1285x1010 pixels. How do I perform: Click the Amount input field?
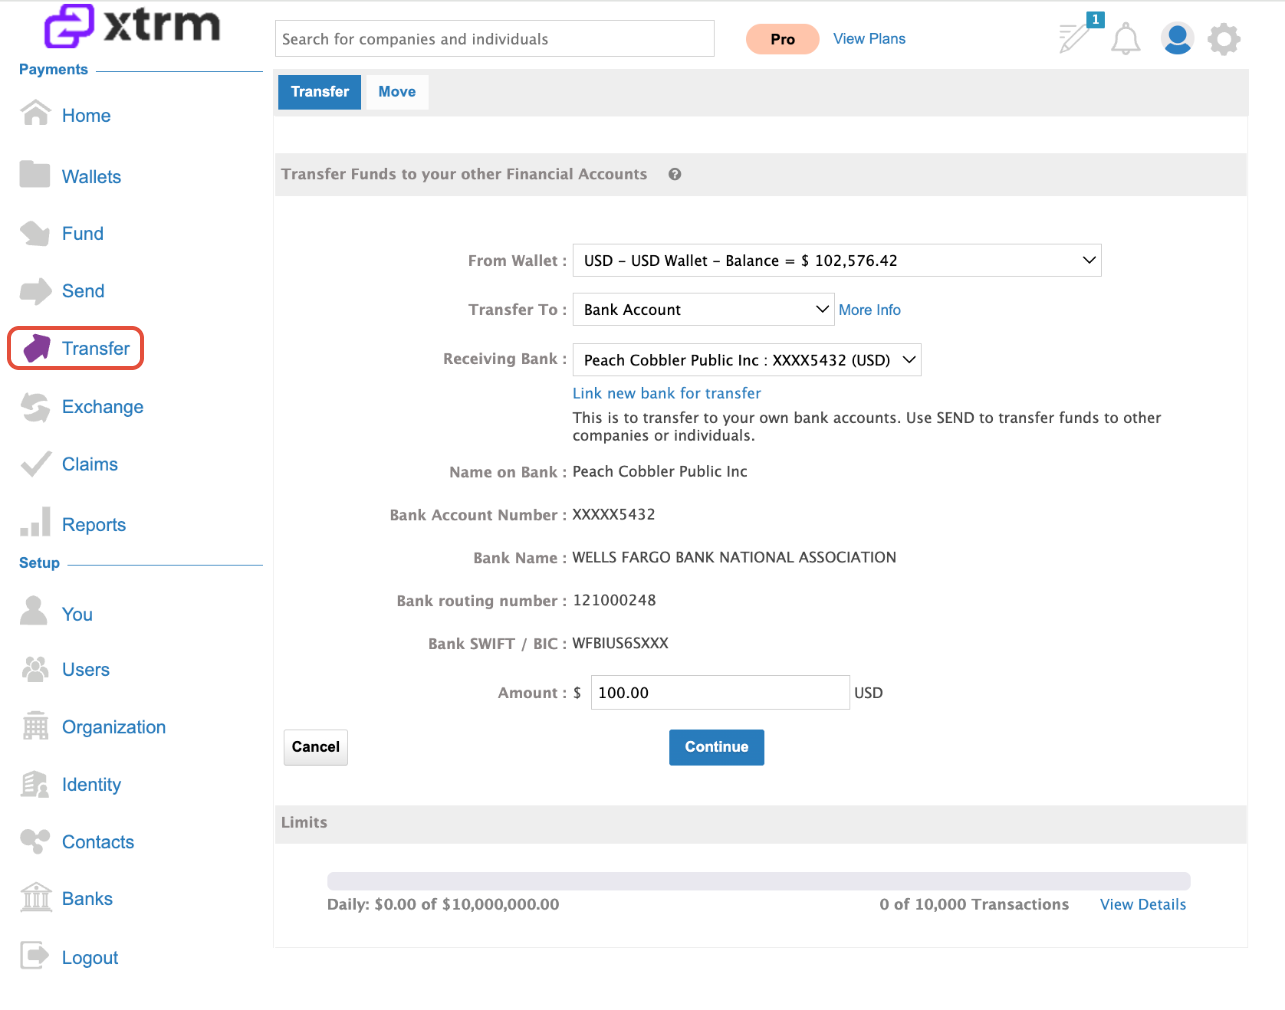(720, 693)
